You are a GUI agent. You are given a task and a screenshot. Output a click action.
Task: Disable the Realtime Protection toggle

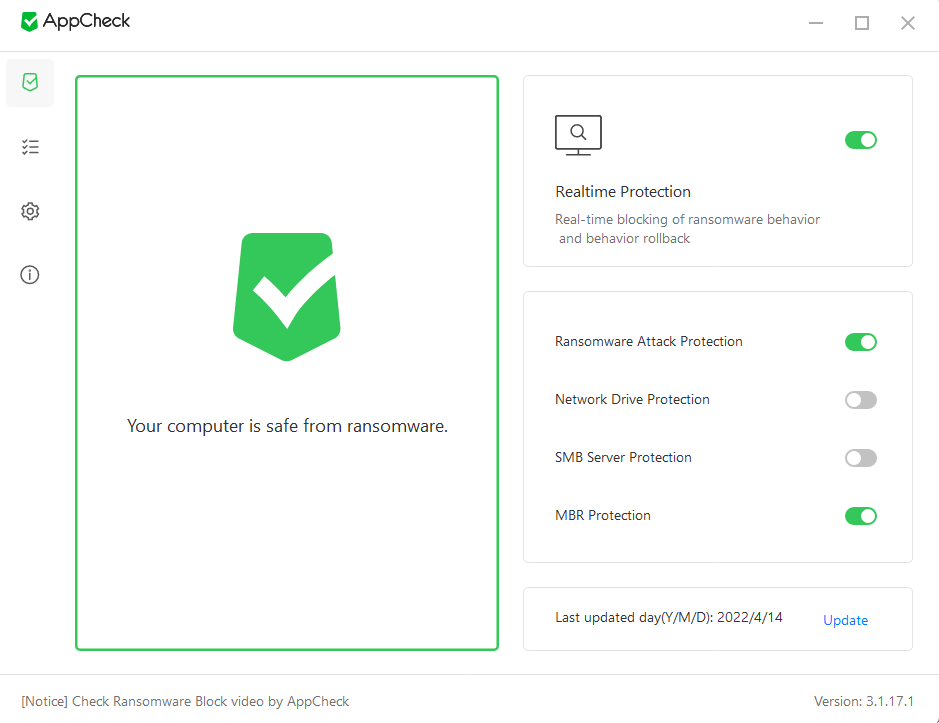[860, 140]
